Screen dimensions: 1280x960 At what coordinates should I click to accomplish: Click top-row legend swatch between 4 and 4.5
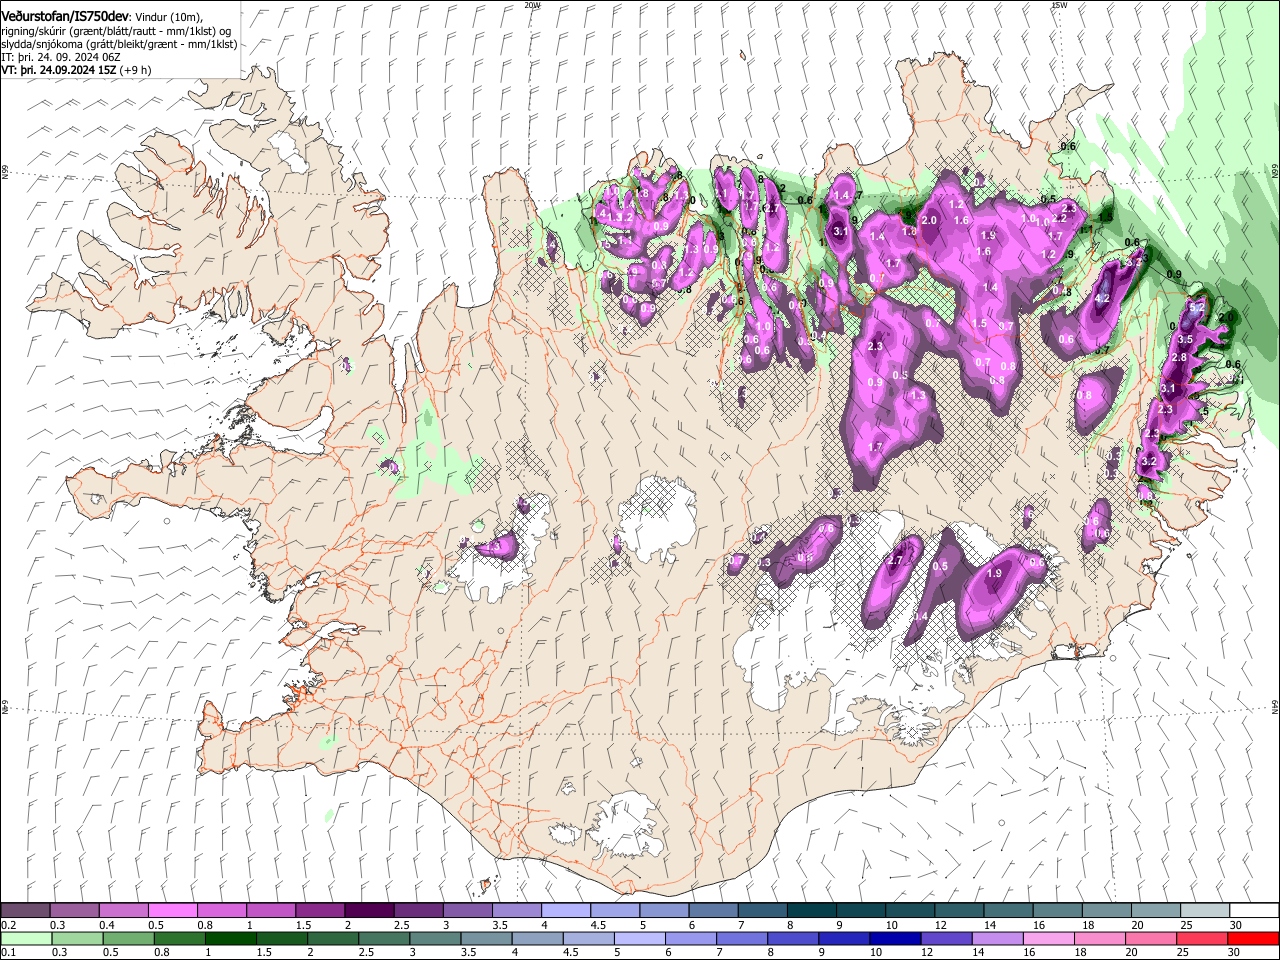pos(566,910)
